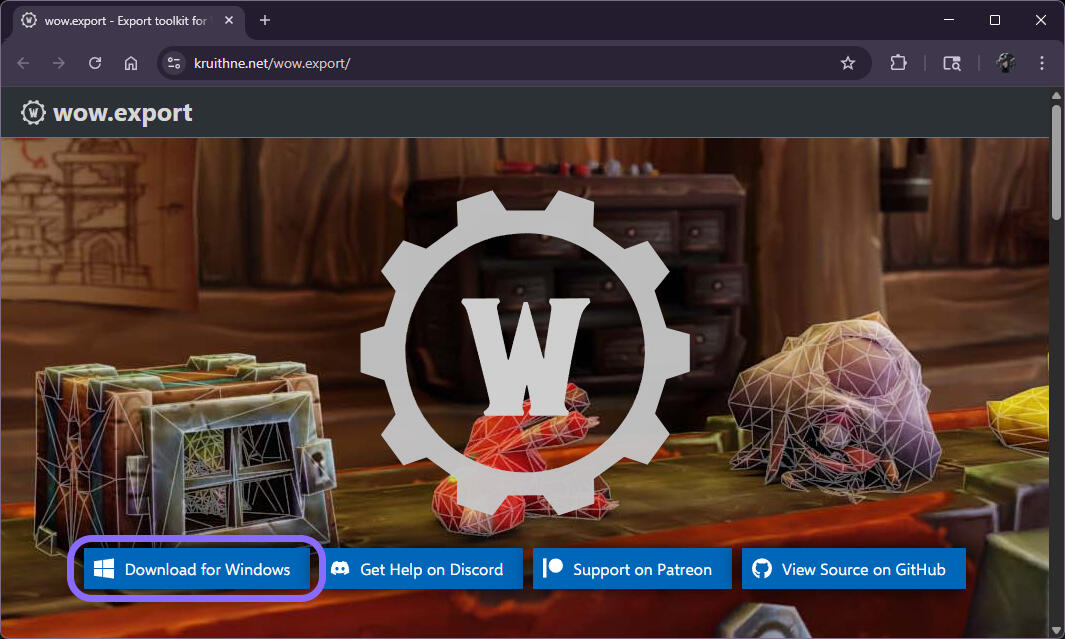Go to the browser home page
Viewport: 1065px width, 639px height.
click(131, 63)
